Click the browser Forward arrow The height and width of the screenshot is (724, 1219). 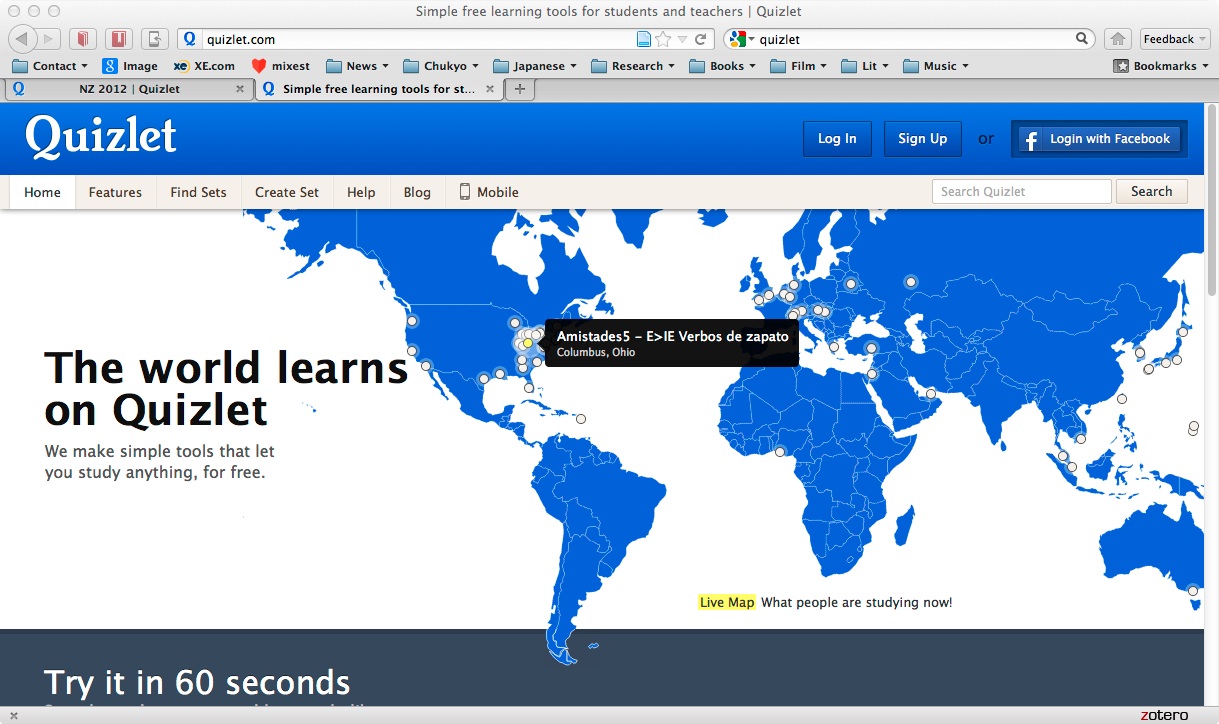(50, 39)
